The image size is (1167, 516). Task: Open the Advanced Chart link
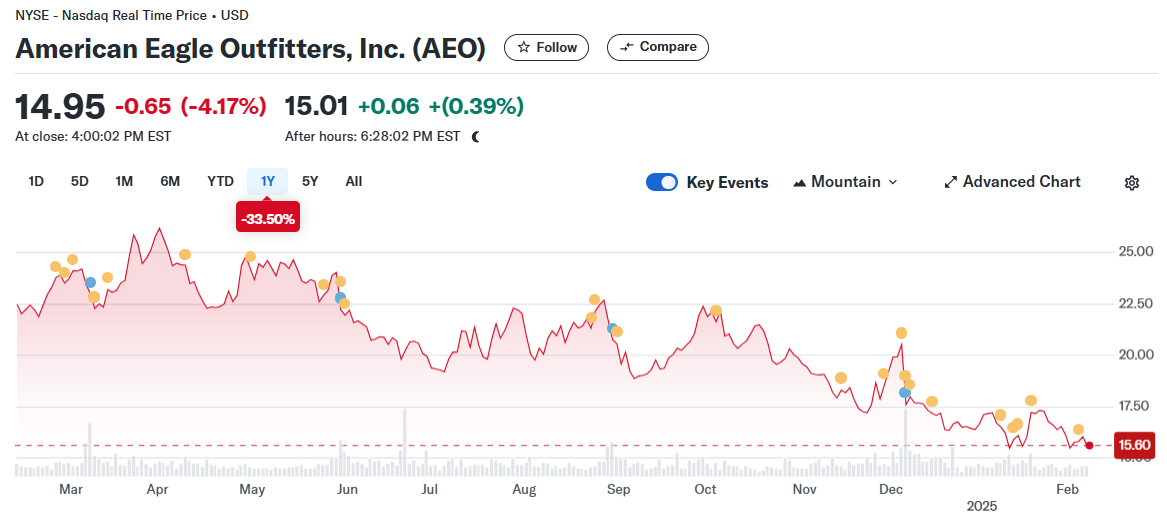coord(1012,182)
